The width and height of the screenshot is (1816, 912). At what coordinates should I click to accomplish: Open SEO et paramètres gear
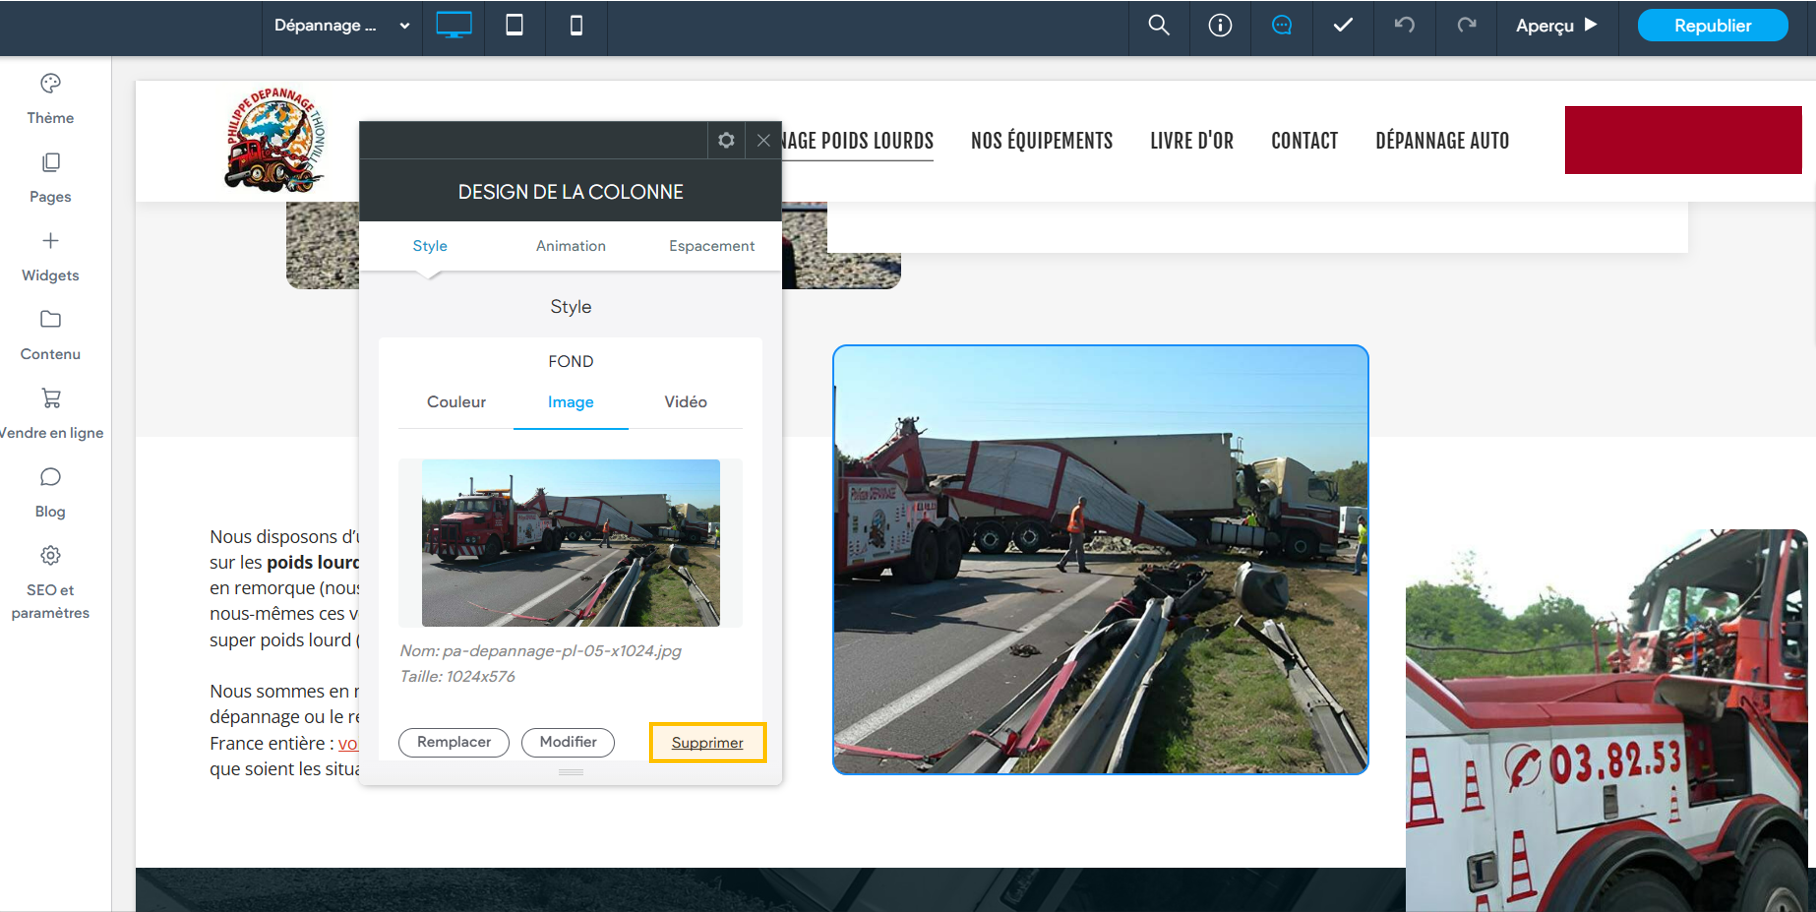[x=50, y=584]
